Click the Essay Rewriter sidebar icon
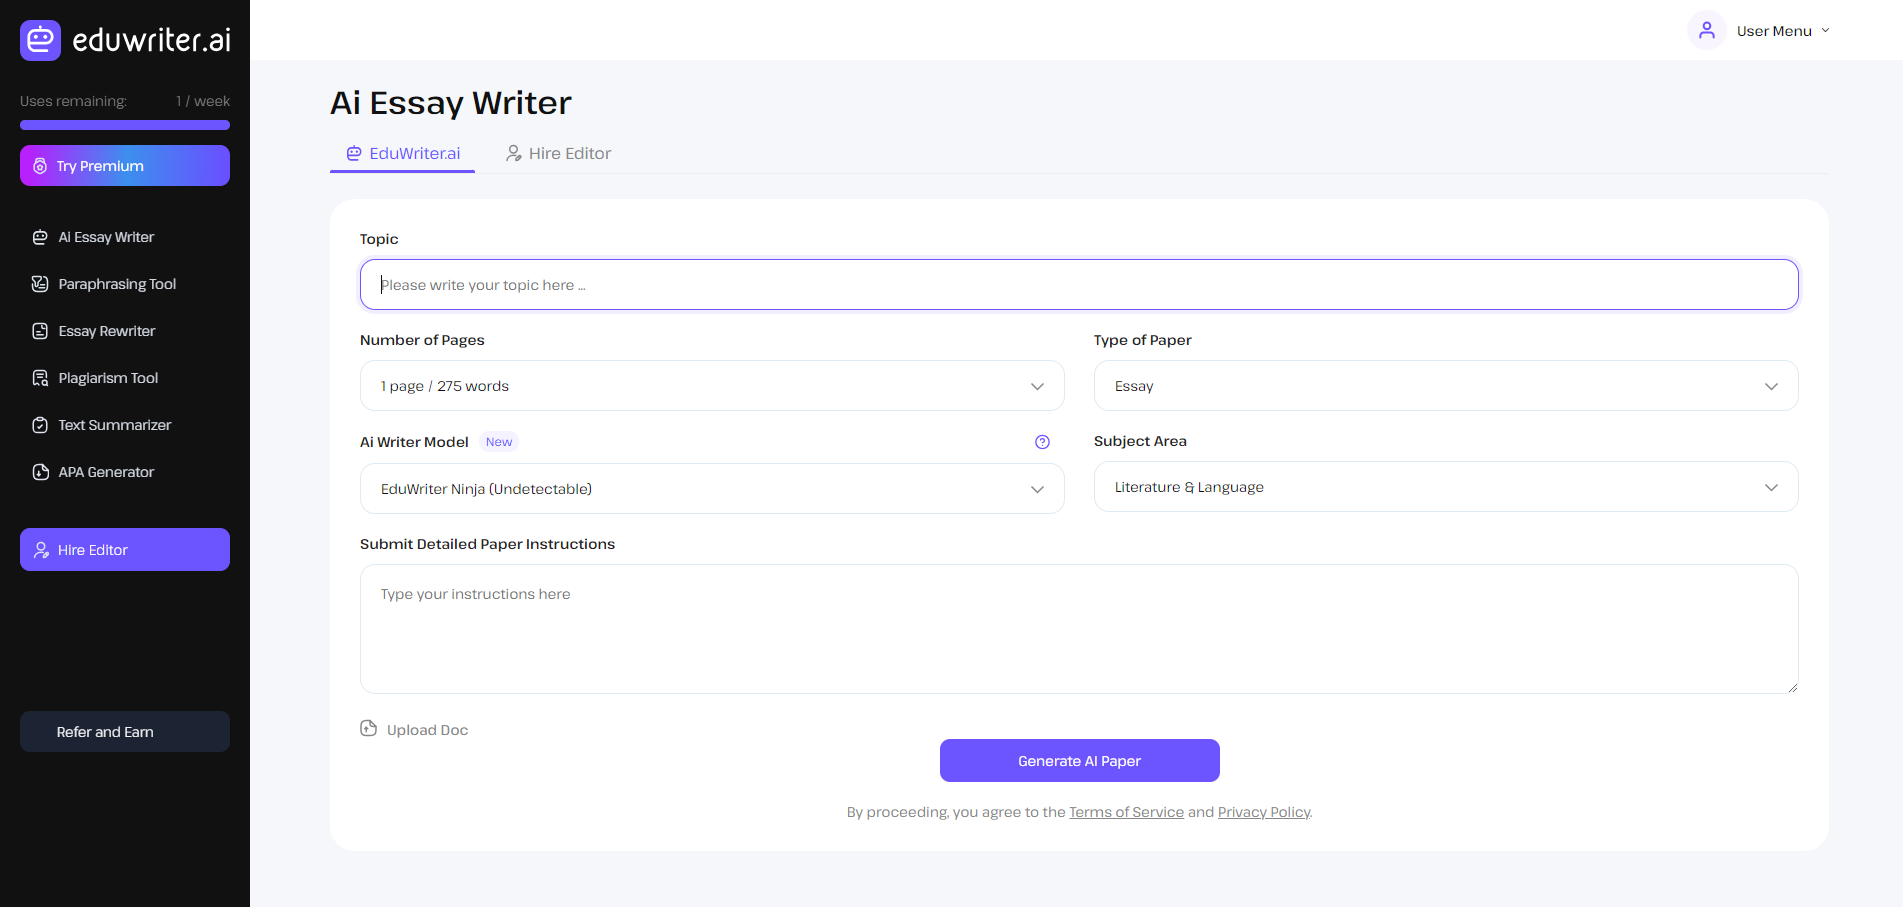The height and width of the screenshot is (907, 1903). (40, 331)
